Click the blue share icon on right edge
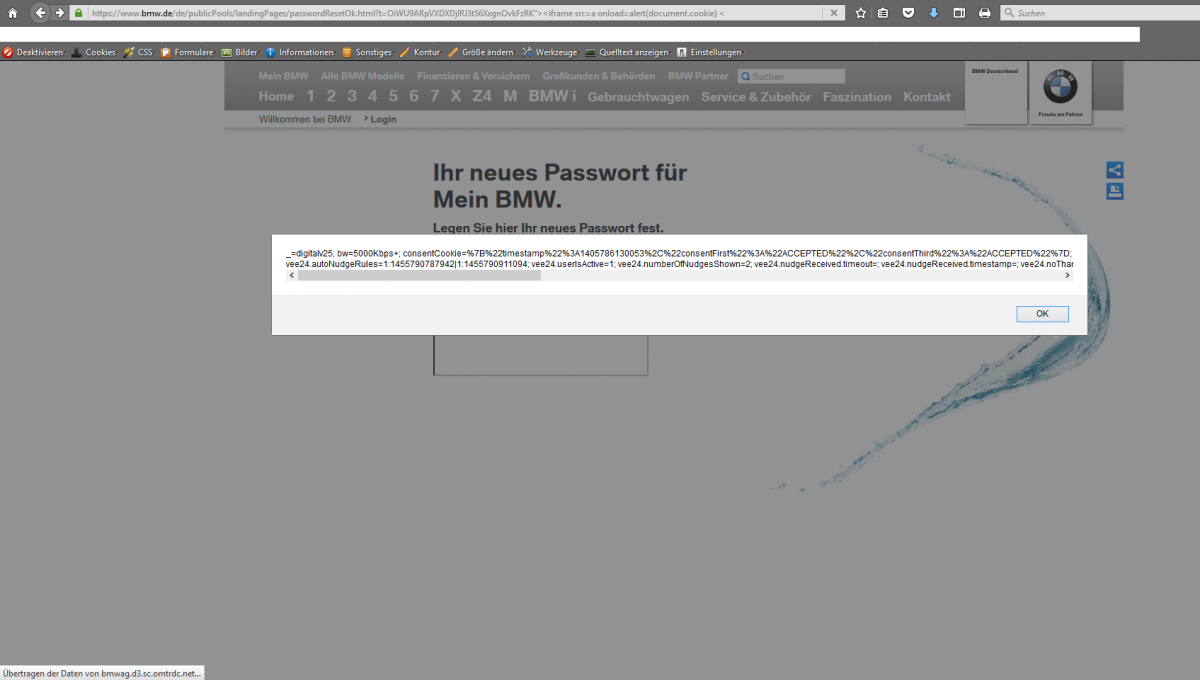The width and height of the screenshot is (1200, 680). click(x=1115, y=170)
